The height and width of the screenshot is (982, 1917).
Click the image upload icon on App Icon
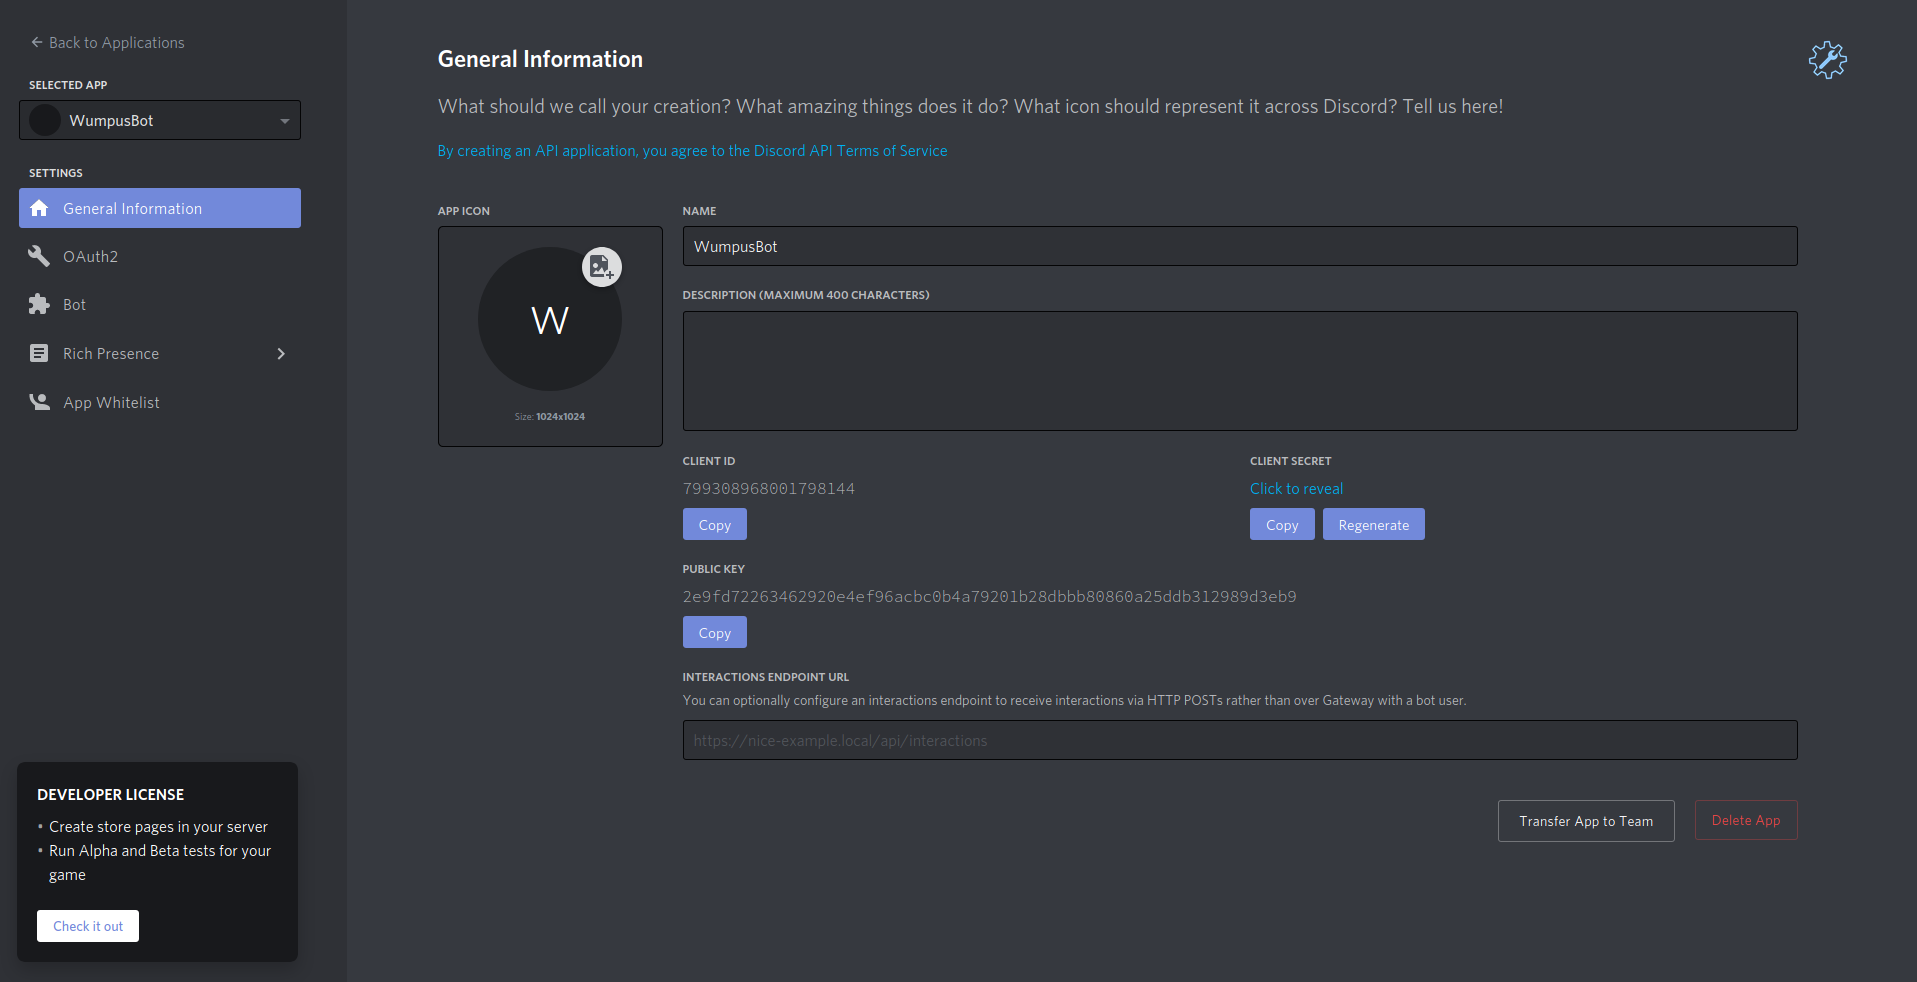(601, 267)
